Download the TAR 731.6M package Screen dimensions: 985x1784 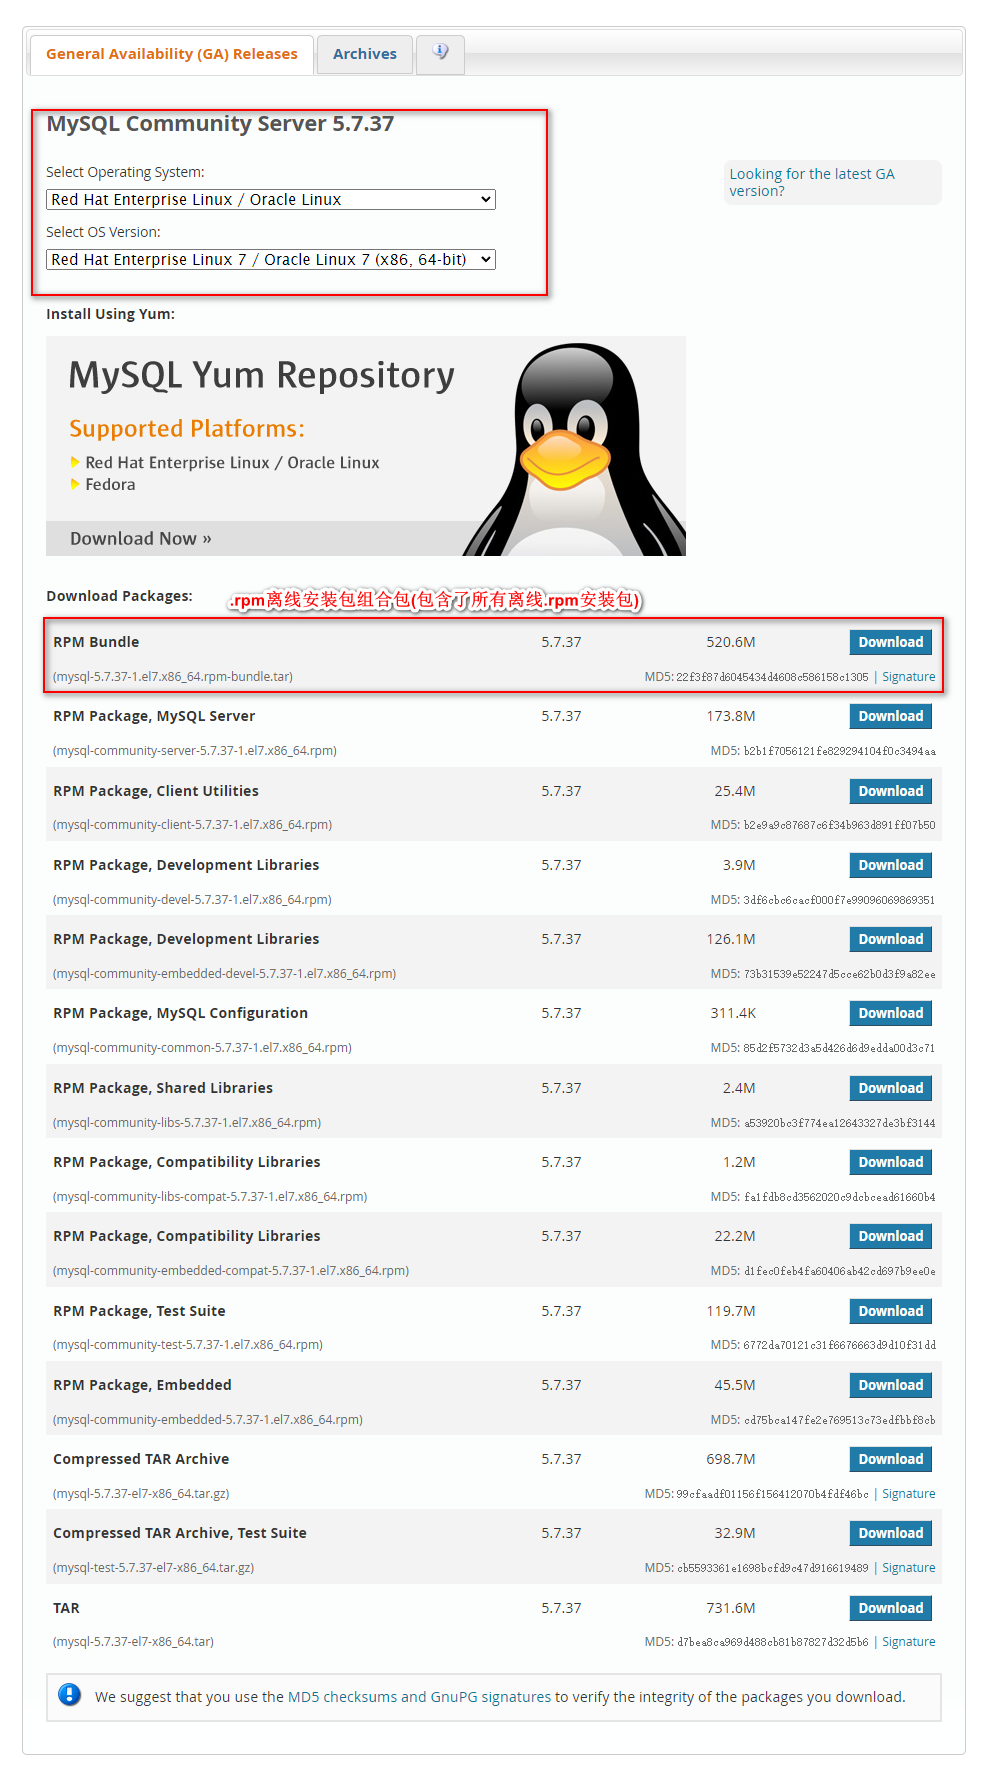(x=891, y=1608)
